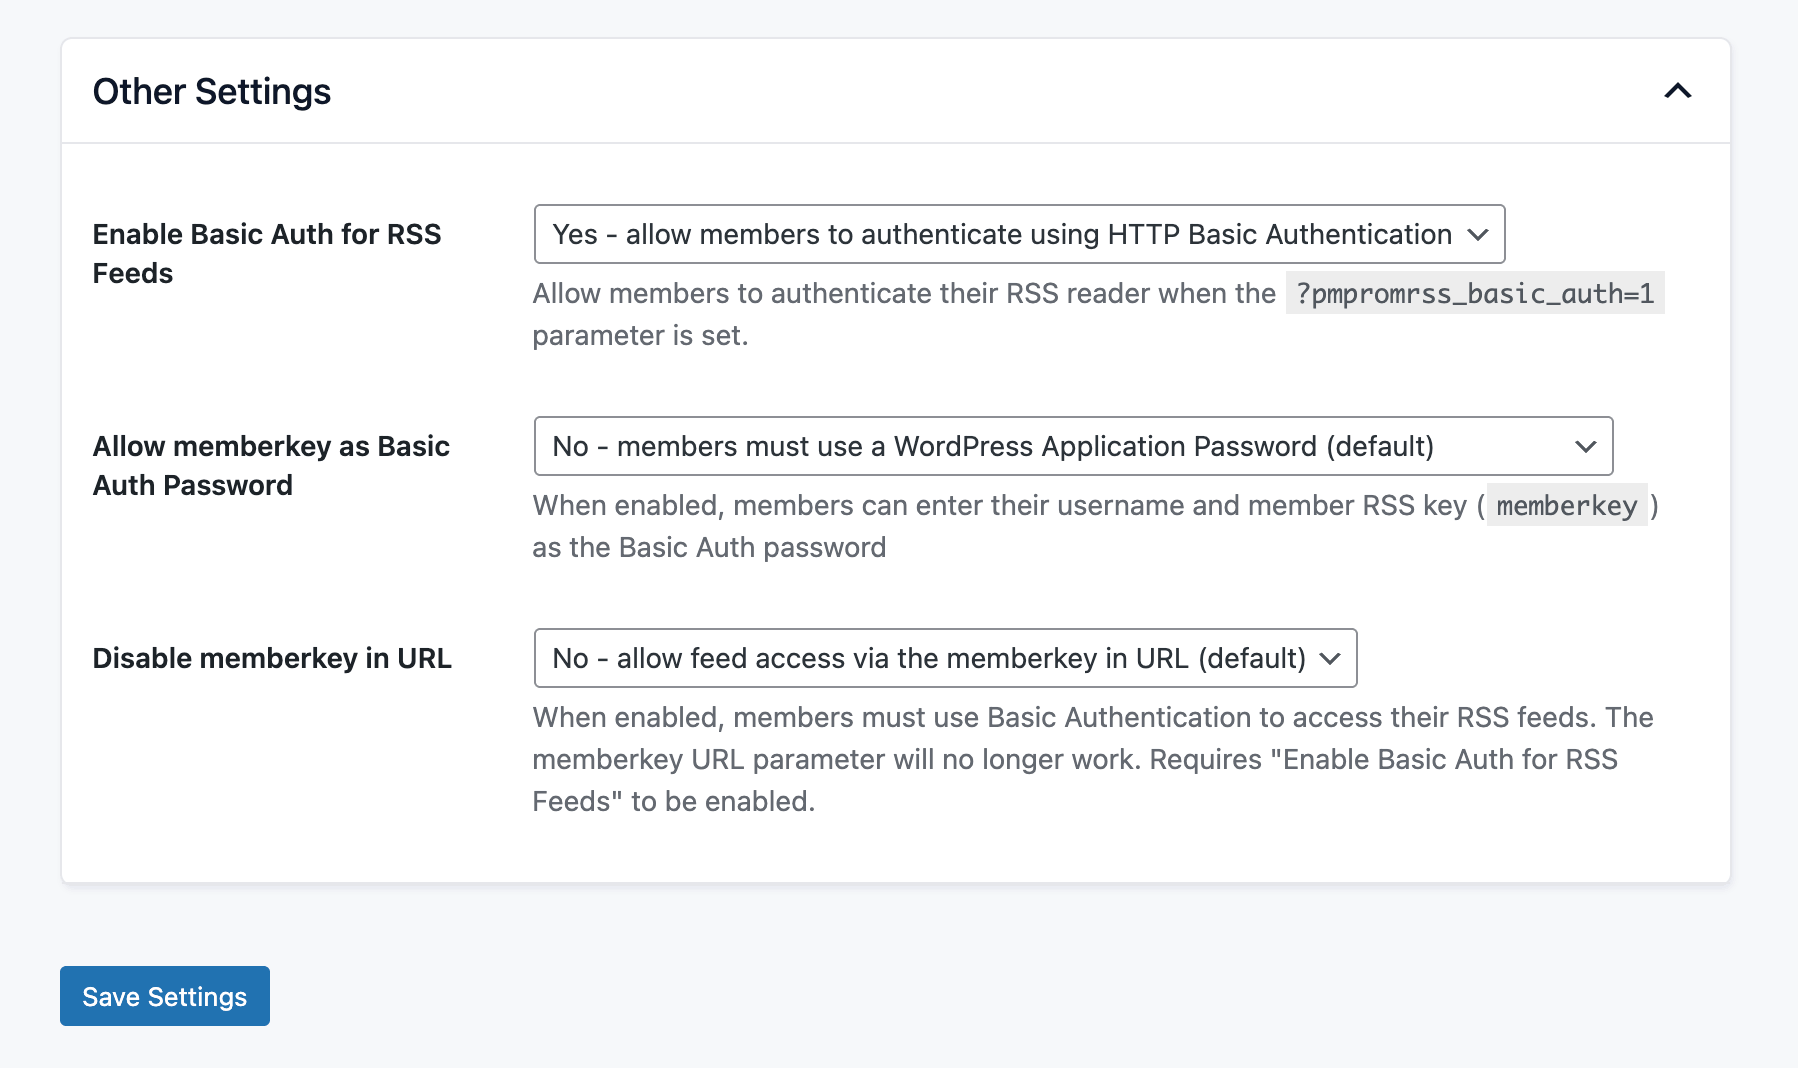The image size is (1798, 1068).
Task: Click the Disable memberkey in URL label
Action: 272,658
